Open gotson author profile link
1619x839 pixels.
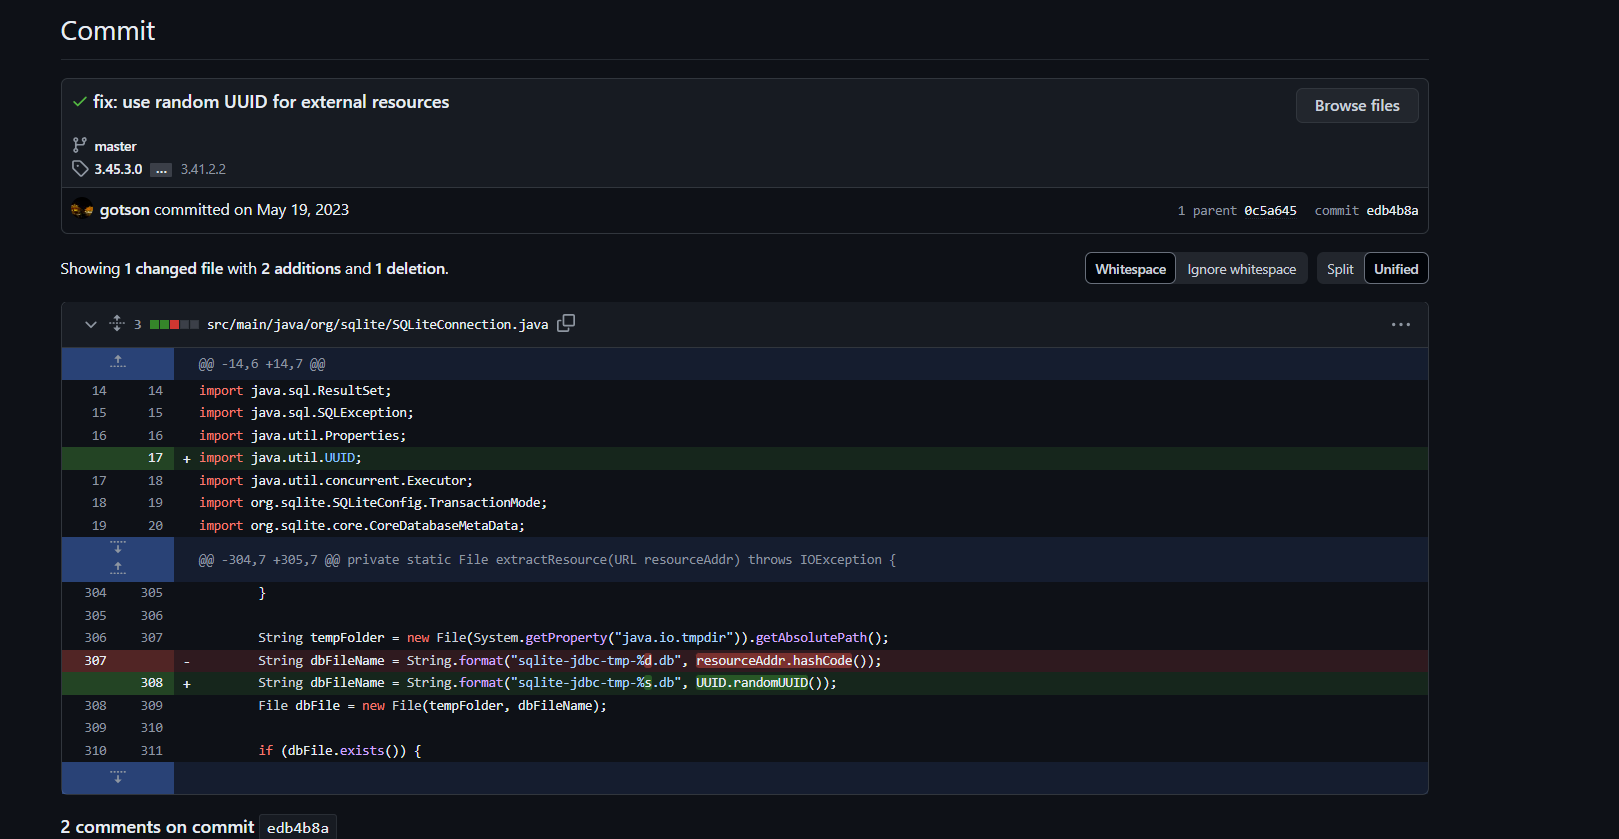click(124, 210)
